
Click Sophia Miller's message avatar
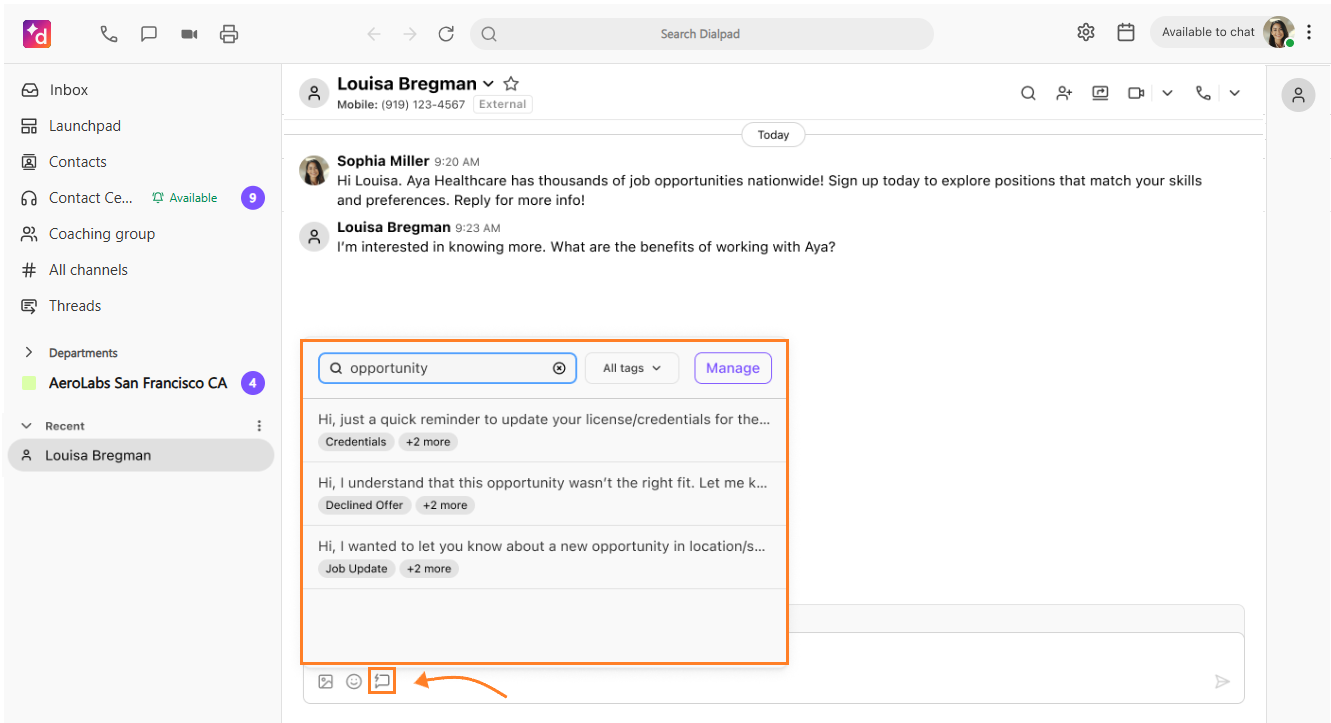314,171
